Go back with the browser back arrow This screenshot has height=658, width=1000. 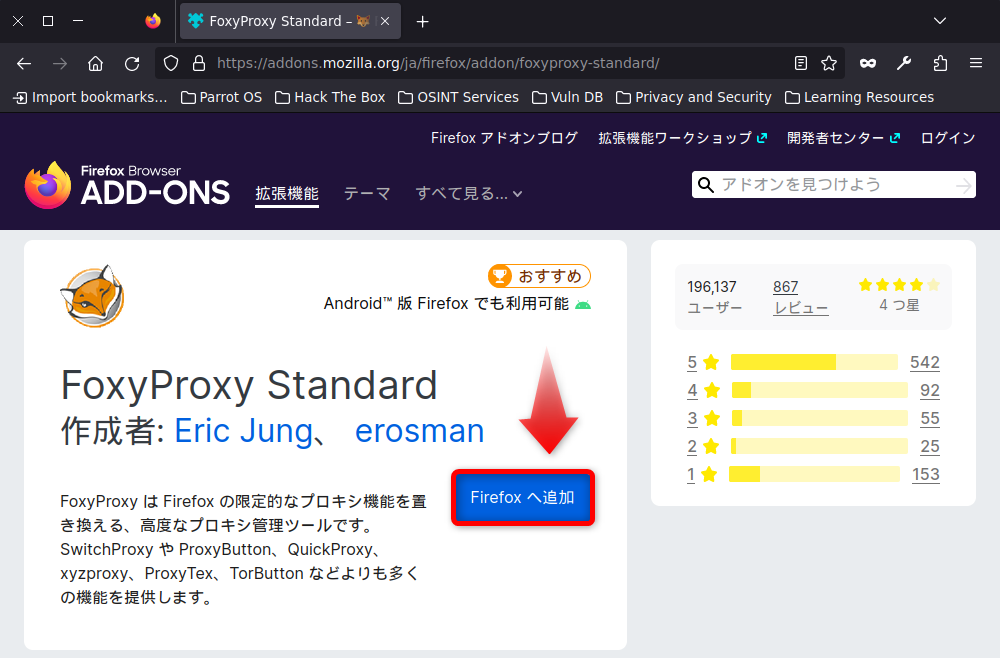pos(24,63)
